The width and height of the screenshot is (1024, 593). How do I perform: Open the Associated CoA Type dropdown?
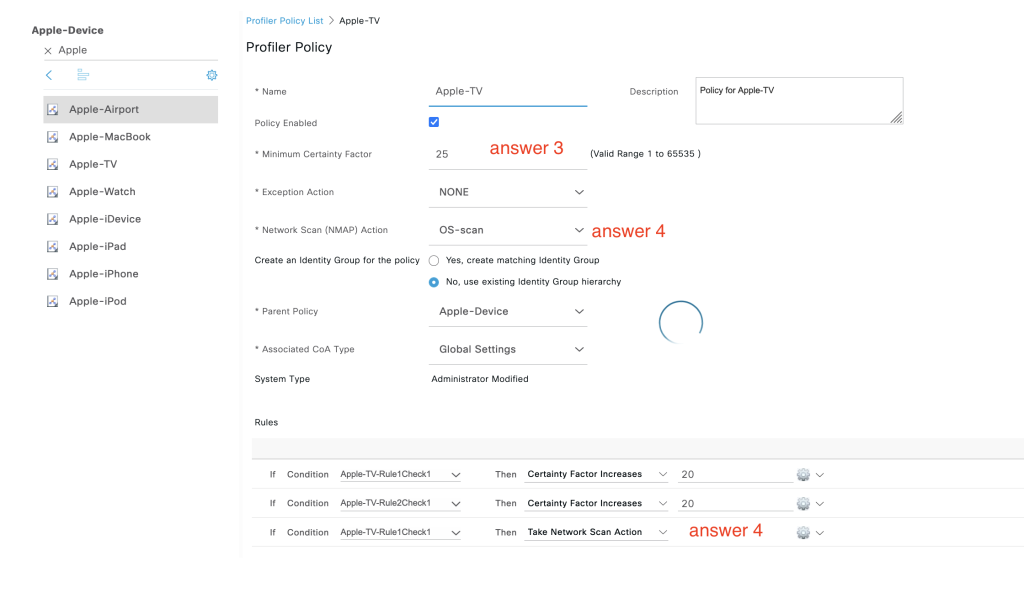pyautogui.click(x=510, y=350)
